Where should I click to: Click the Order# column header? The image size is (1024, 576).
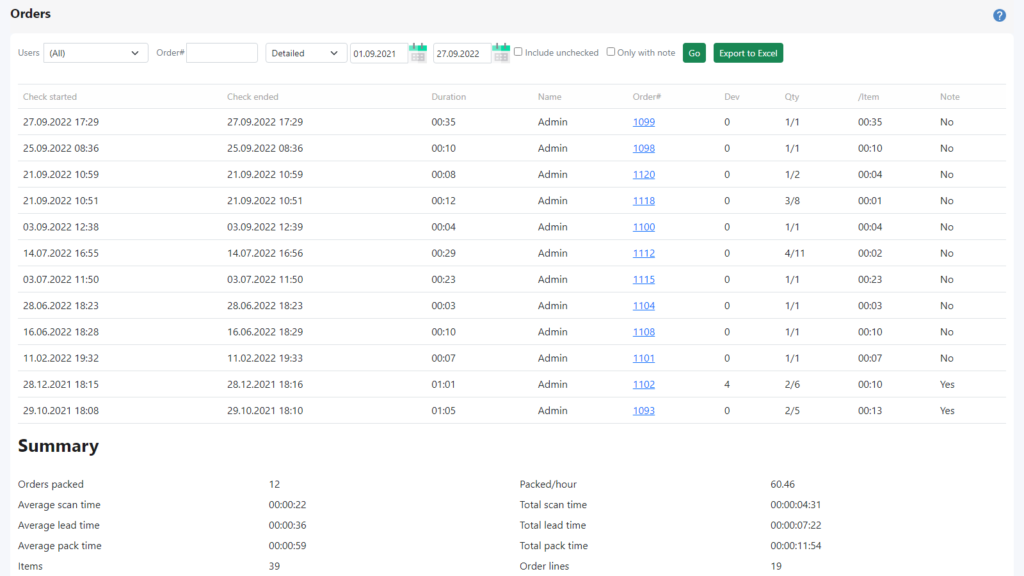coord(647,97)
